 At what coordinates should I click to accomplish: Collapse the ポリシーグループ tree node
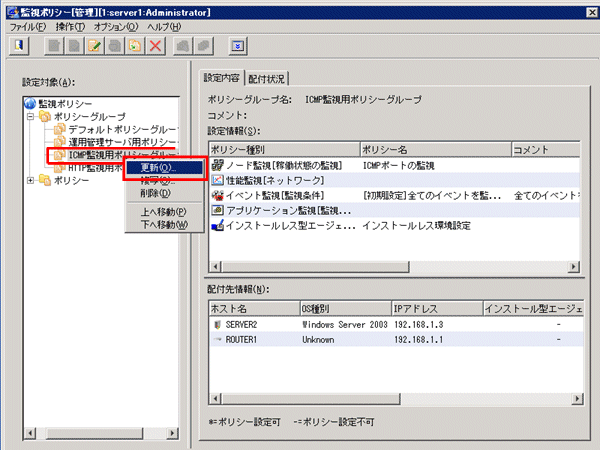pos(31,117)
